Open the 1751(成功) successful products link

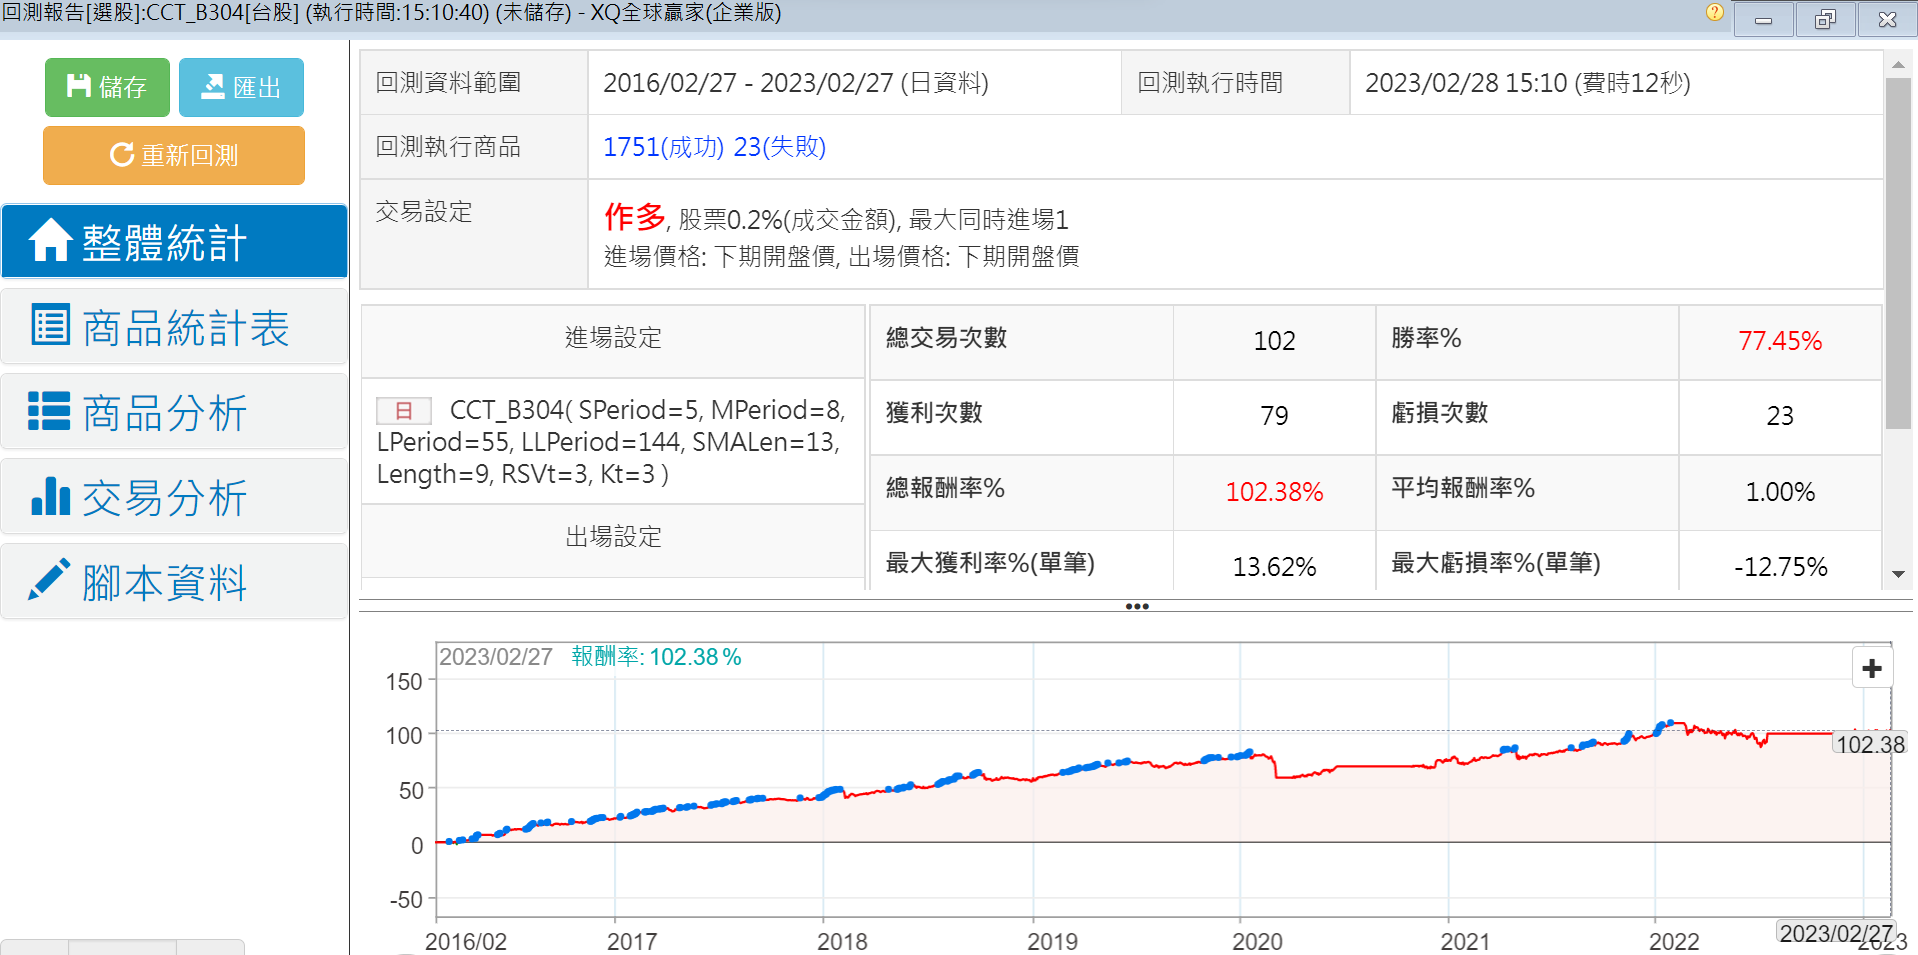(x=663, y=147)
